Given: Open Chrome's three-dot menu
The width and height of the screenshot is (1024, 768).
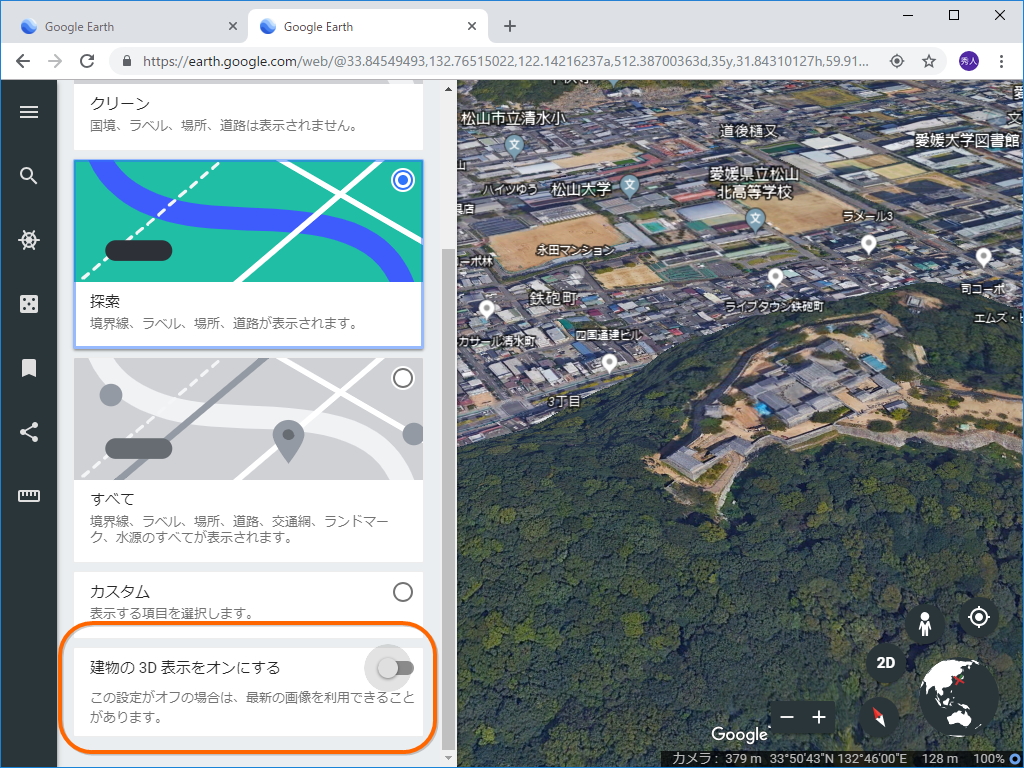Looking at the screenshot, I should 1001,61.
